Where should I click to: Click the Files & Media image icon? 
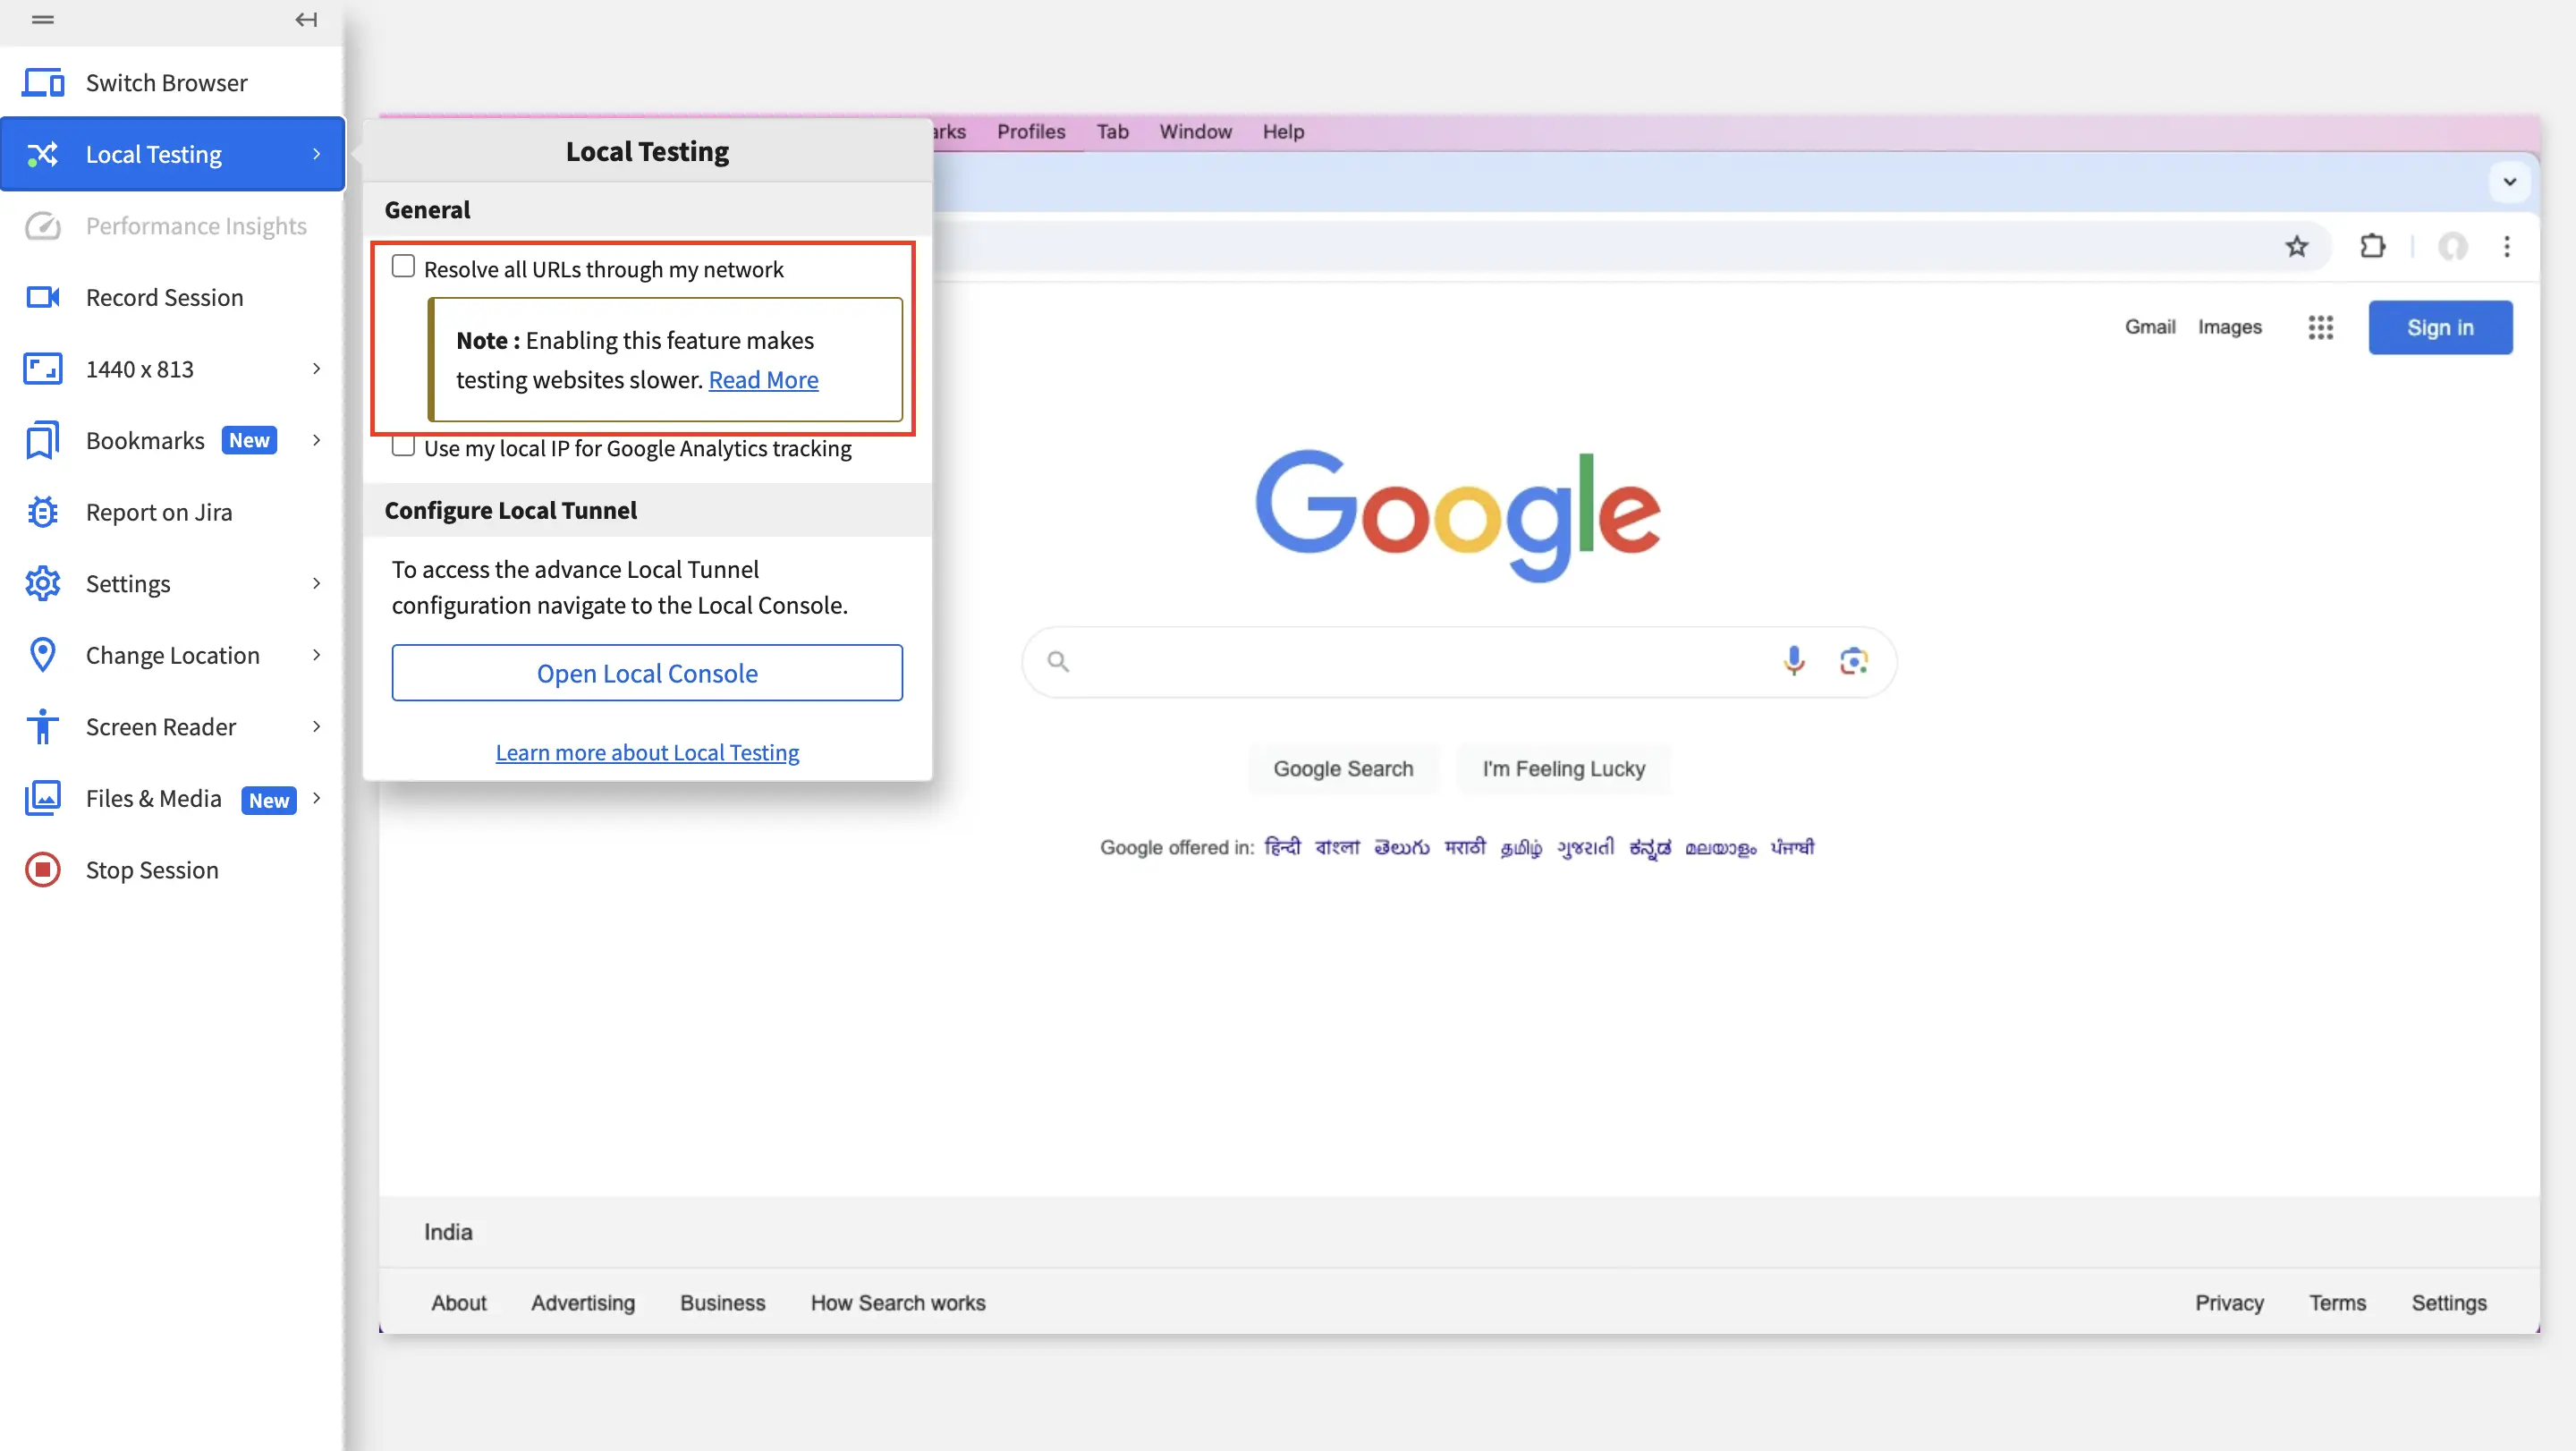pos(43,798)
